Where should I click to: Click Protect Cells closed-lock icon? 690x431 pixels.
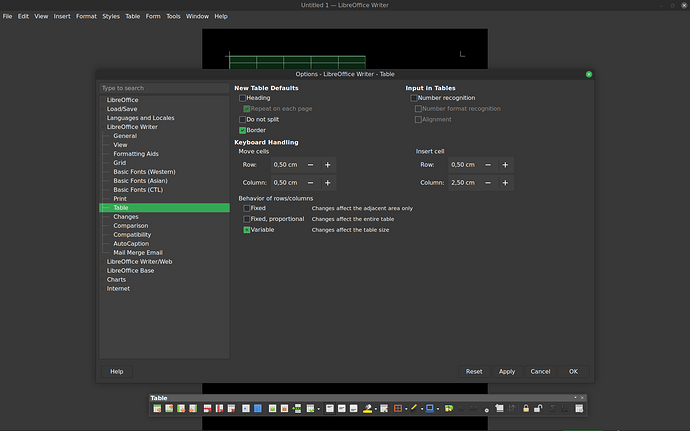pos(526,409)
